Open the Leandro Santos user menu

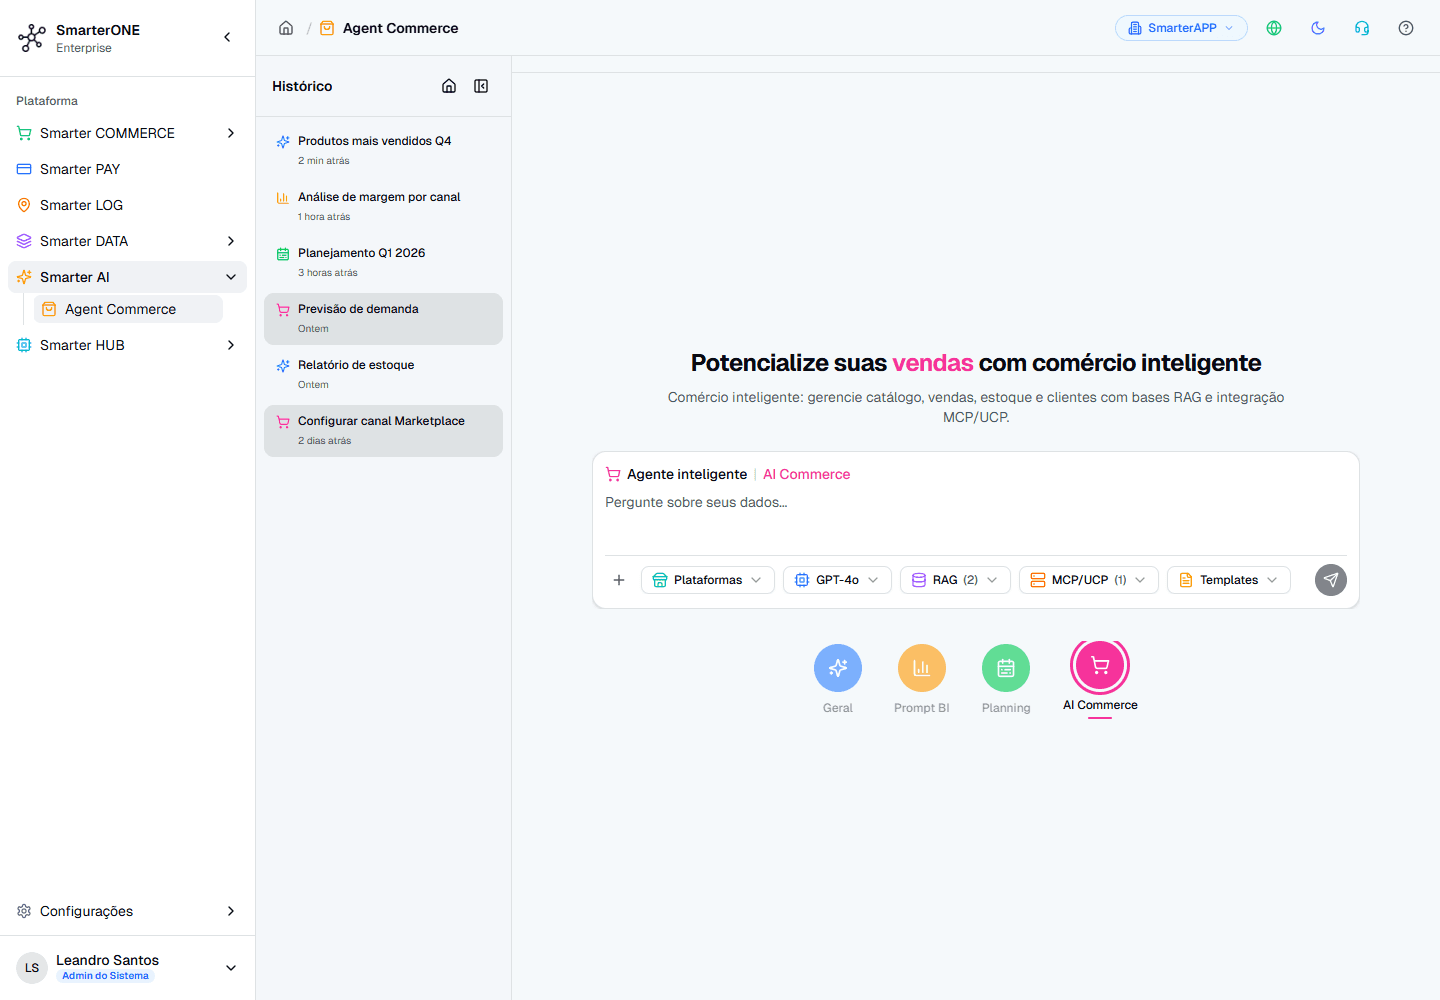tap(127, 968)
